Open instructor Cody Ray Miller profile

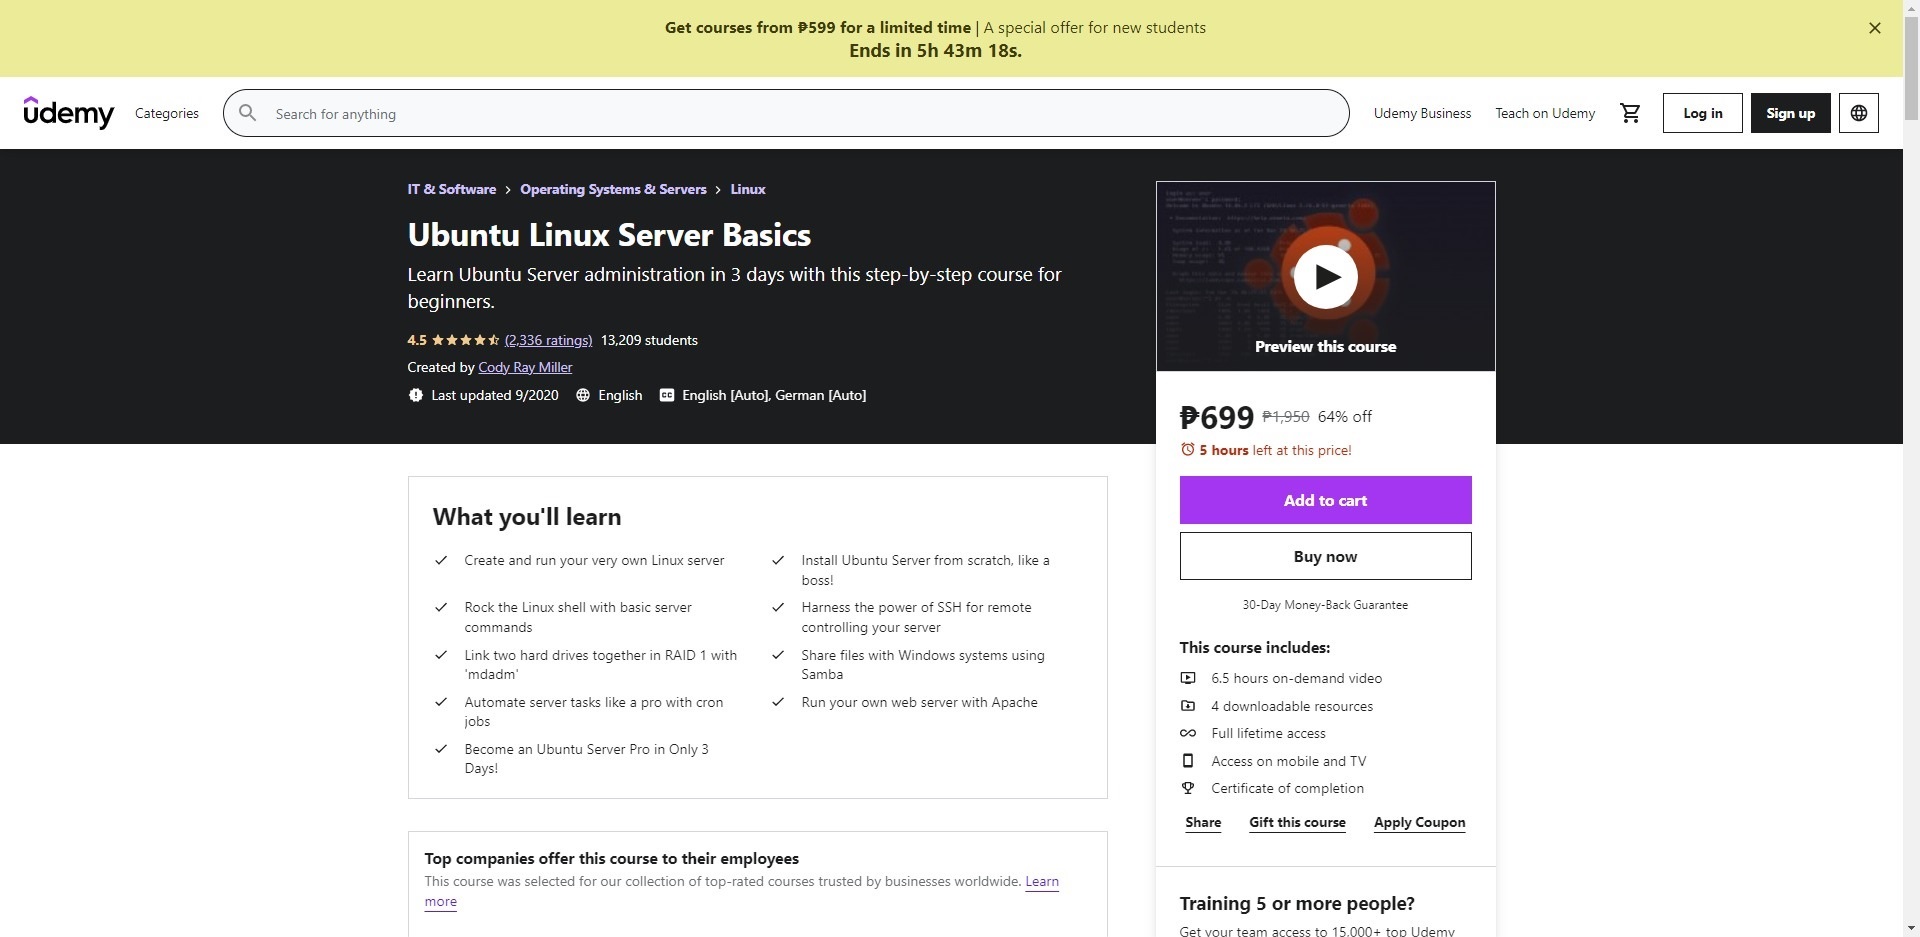pos(525,367)
